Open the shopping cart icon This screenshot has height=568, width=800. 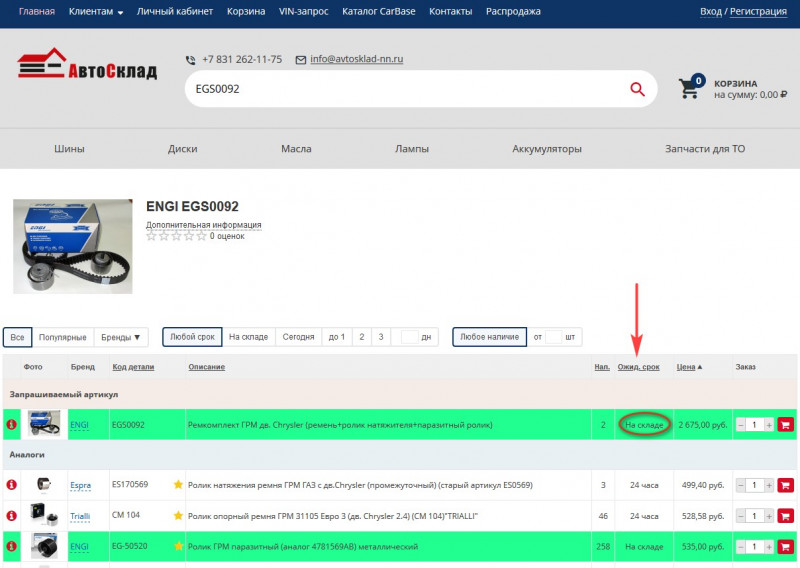point(691,87)
